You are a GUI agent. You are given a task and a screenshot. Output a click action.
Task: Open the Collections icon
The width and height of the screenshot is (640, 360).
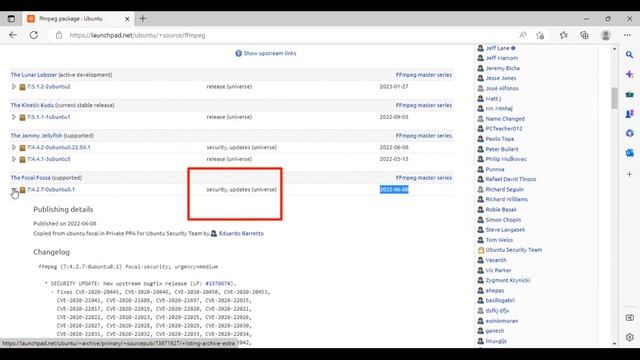click(x=584, y=35)
